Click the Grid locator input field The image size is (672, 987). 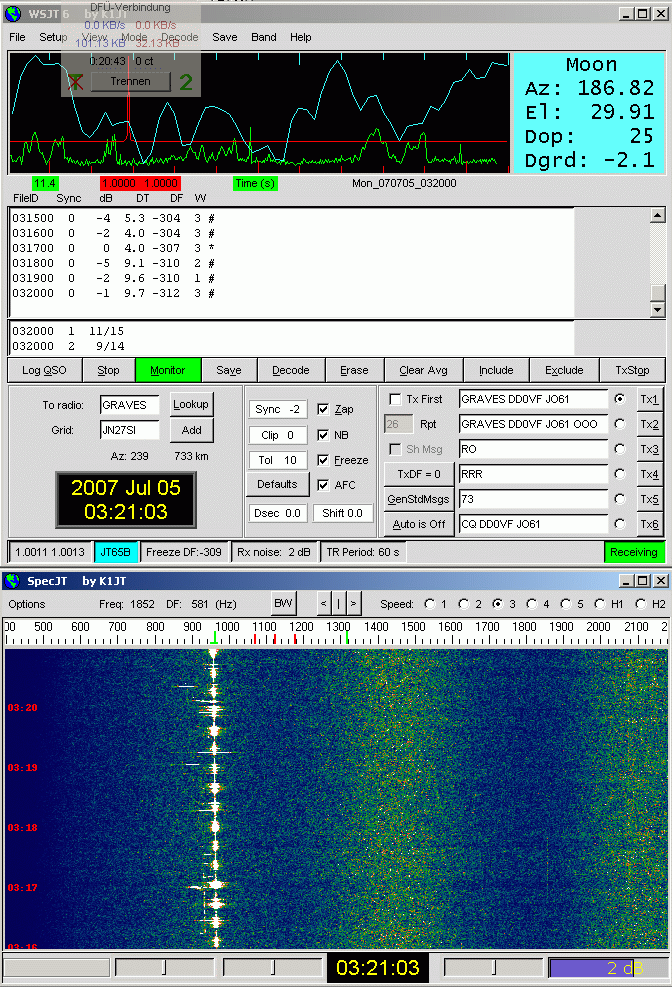click(x=129, y=430)
